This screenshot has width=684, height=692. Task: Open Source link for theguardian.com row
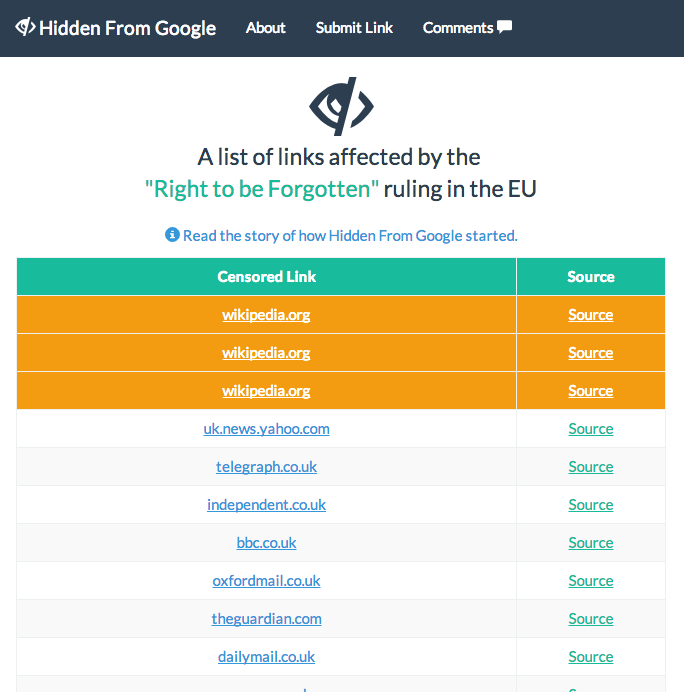point(591,619)
